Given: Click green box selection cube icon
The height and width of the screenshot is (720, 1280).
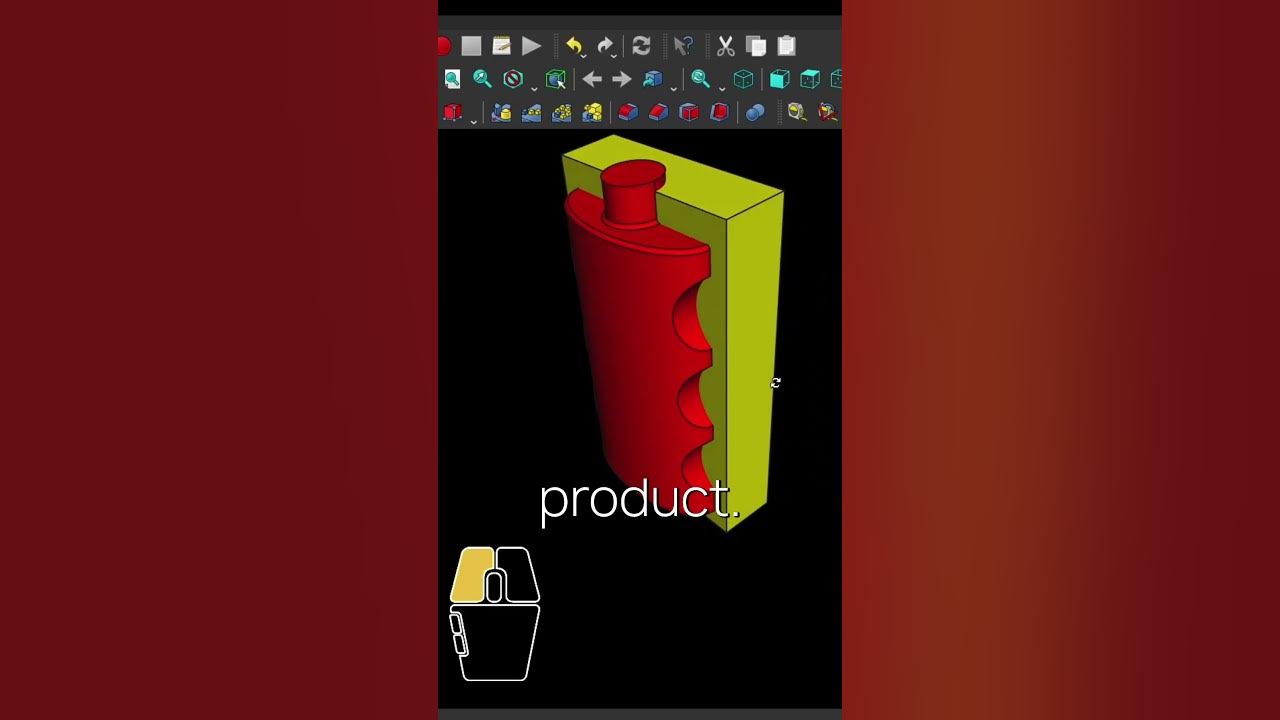Looking at the screenshot, I should point(555,79).
